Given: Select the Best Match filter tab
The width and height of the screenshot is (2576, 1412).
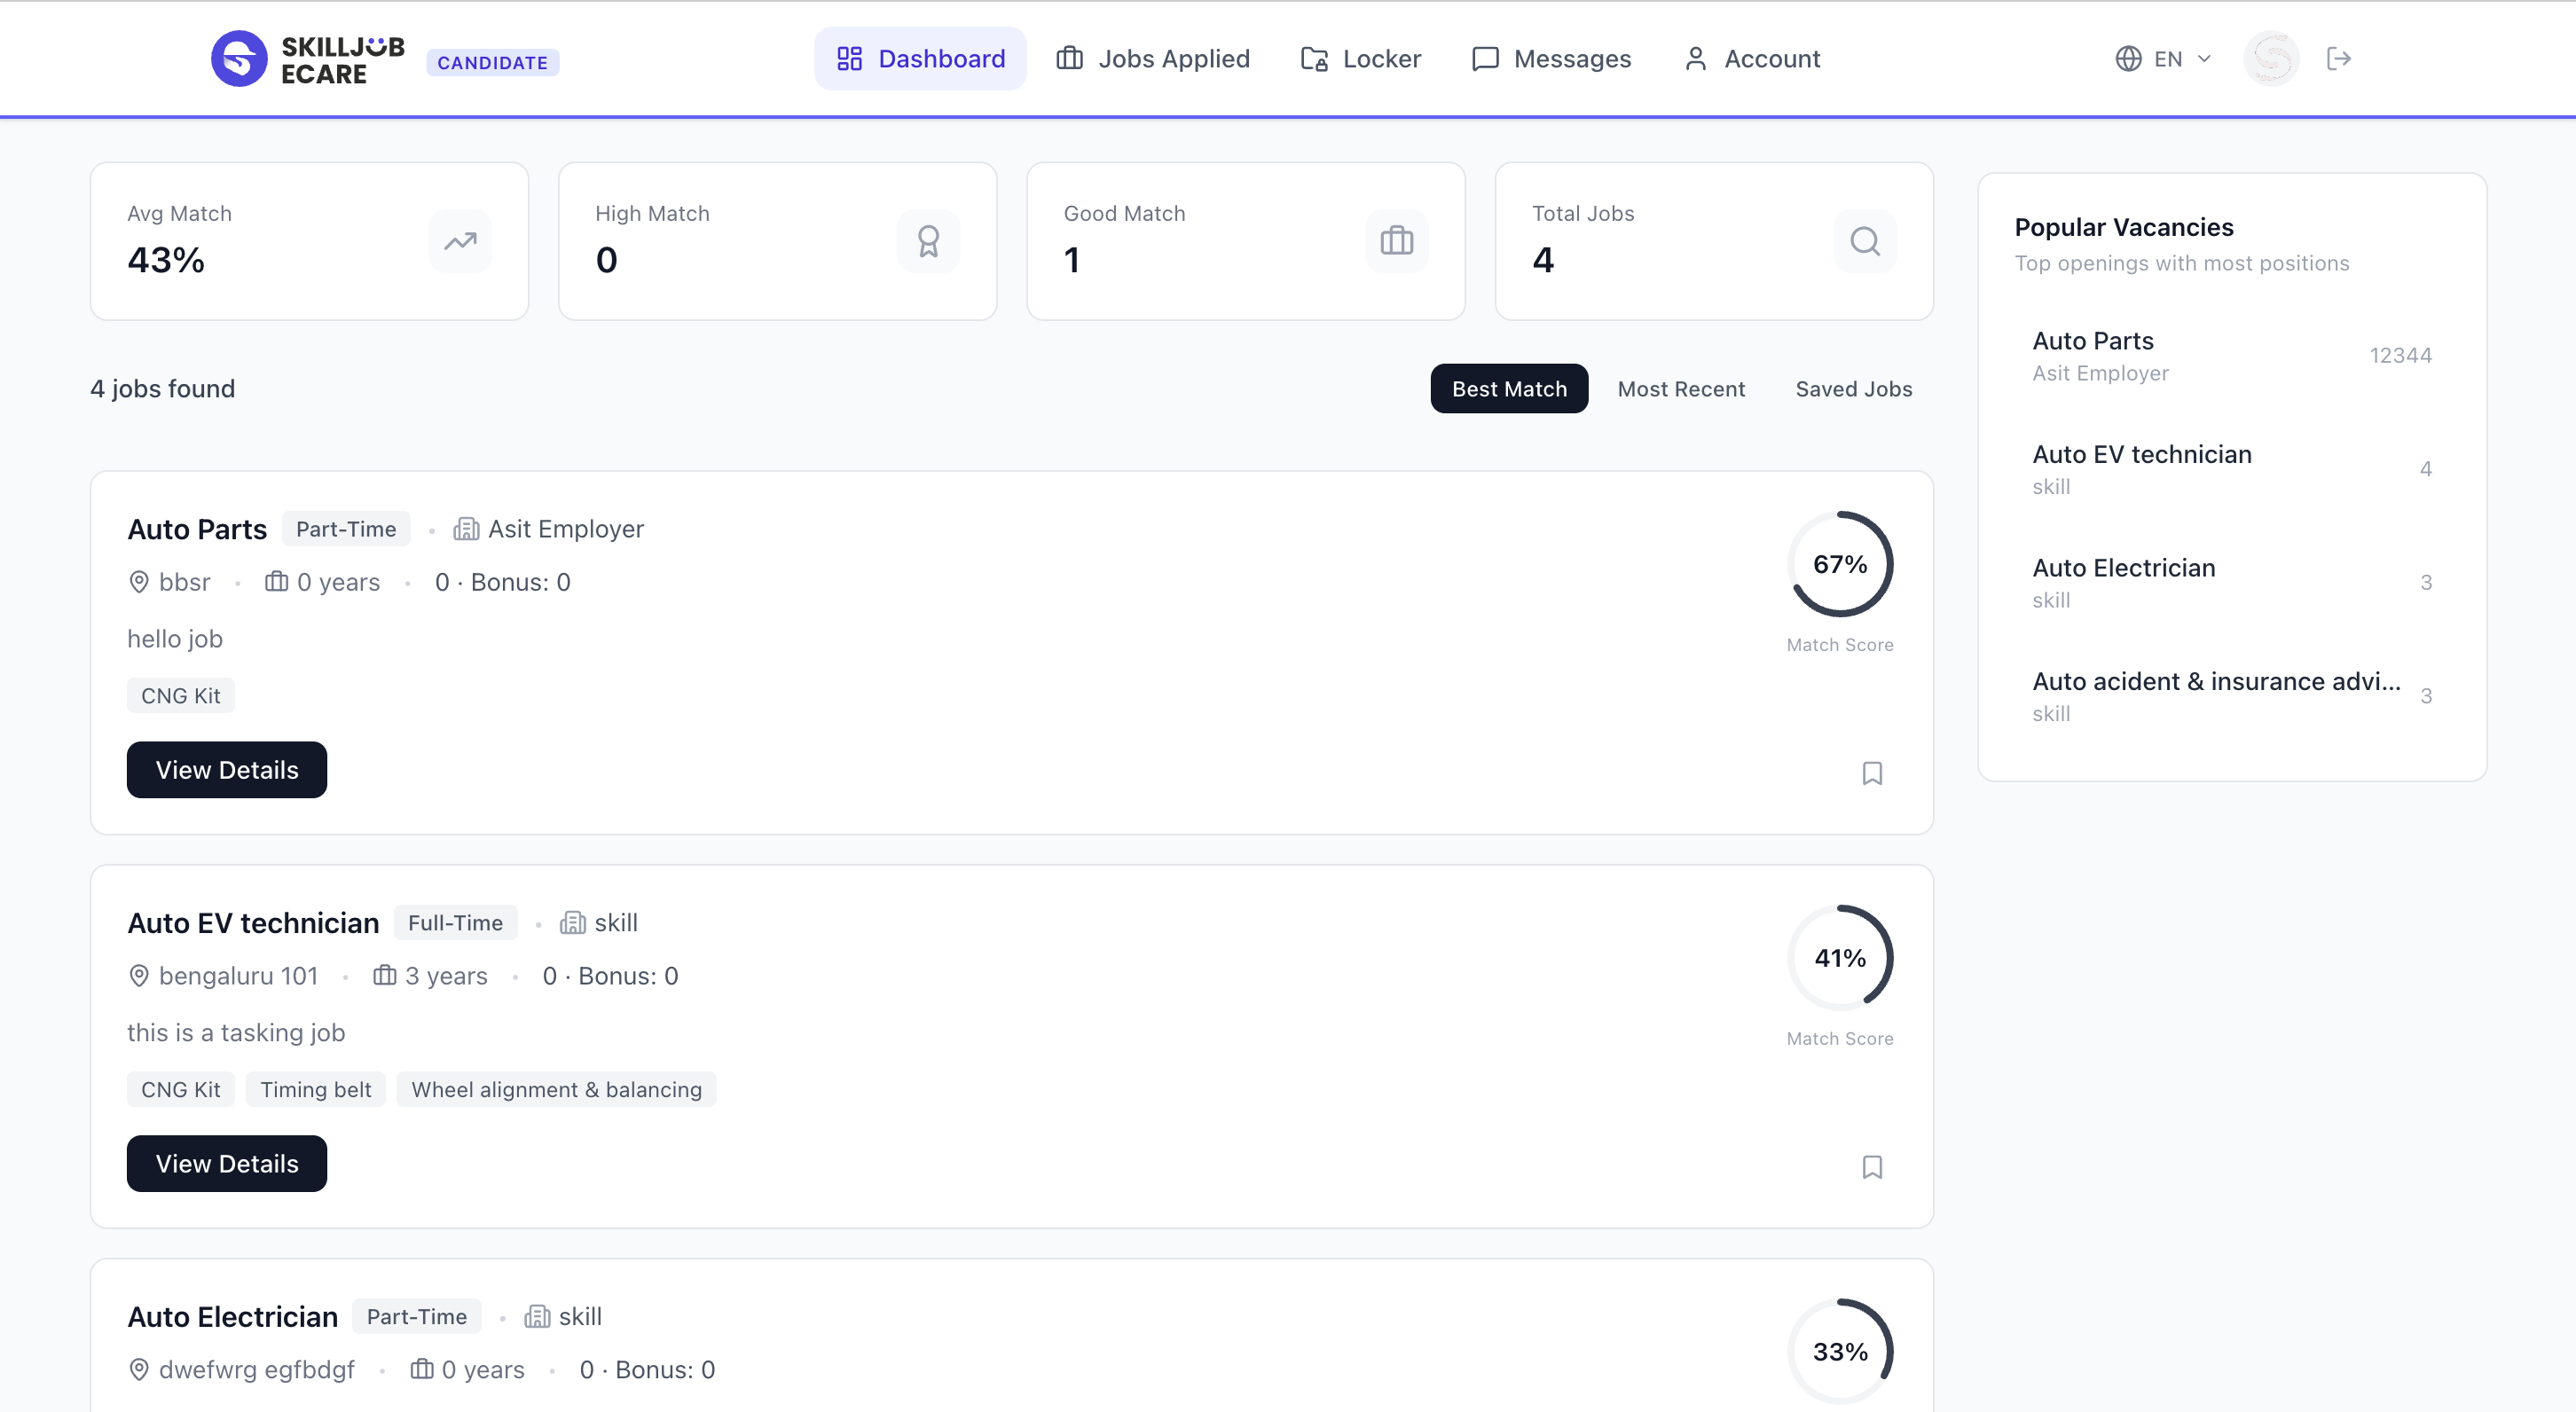Looking at the screenshot, I should pos(1508,388).
